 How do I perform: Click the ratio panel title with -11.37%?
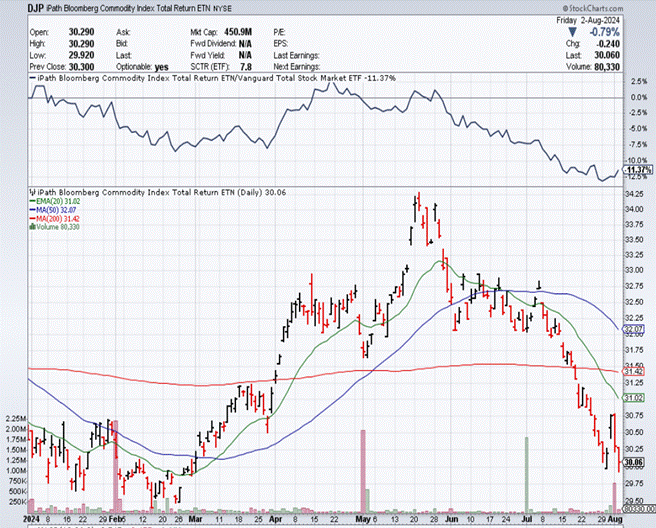pos(216,78)
